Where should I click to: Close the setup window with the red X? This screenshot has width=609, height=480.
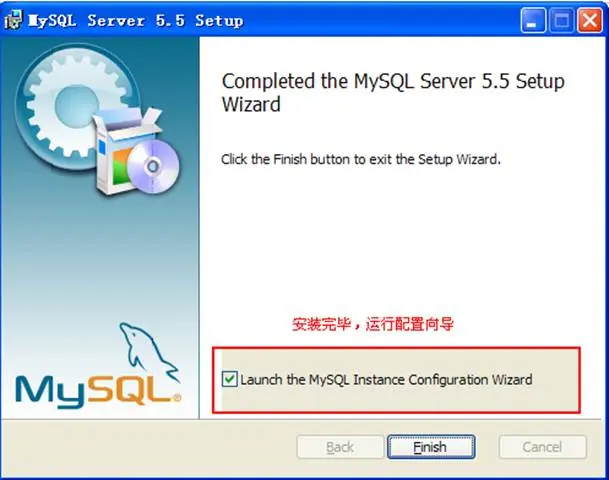pos(590,20)
